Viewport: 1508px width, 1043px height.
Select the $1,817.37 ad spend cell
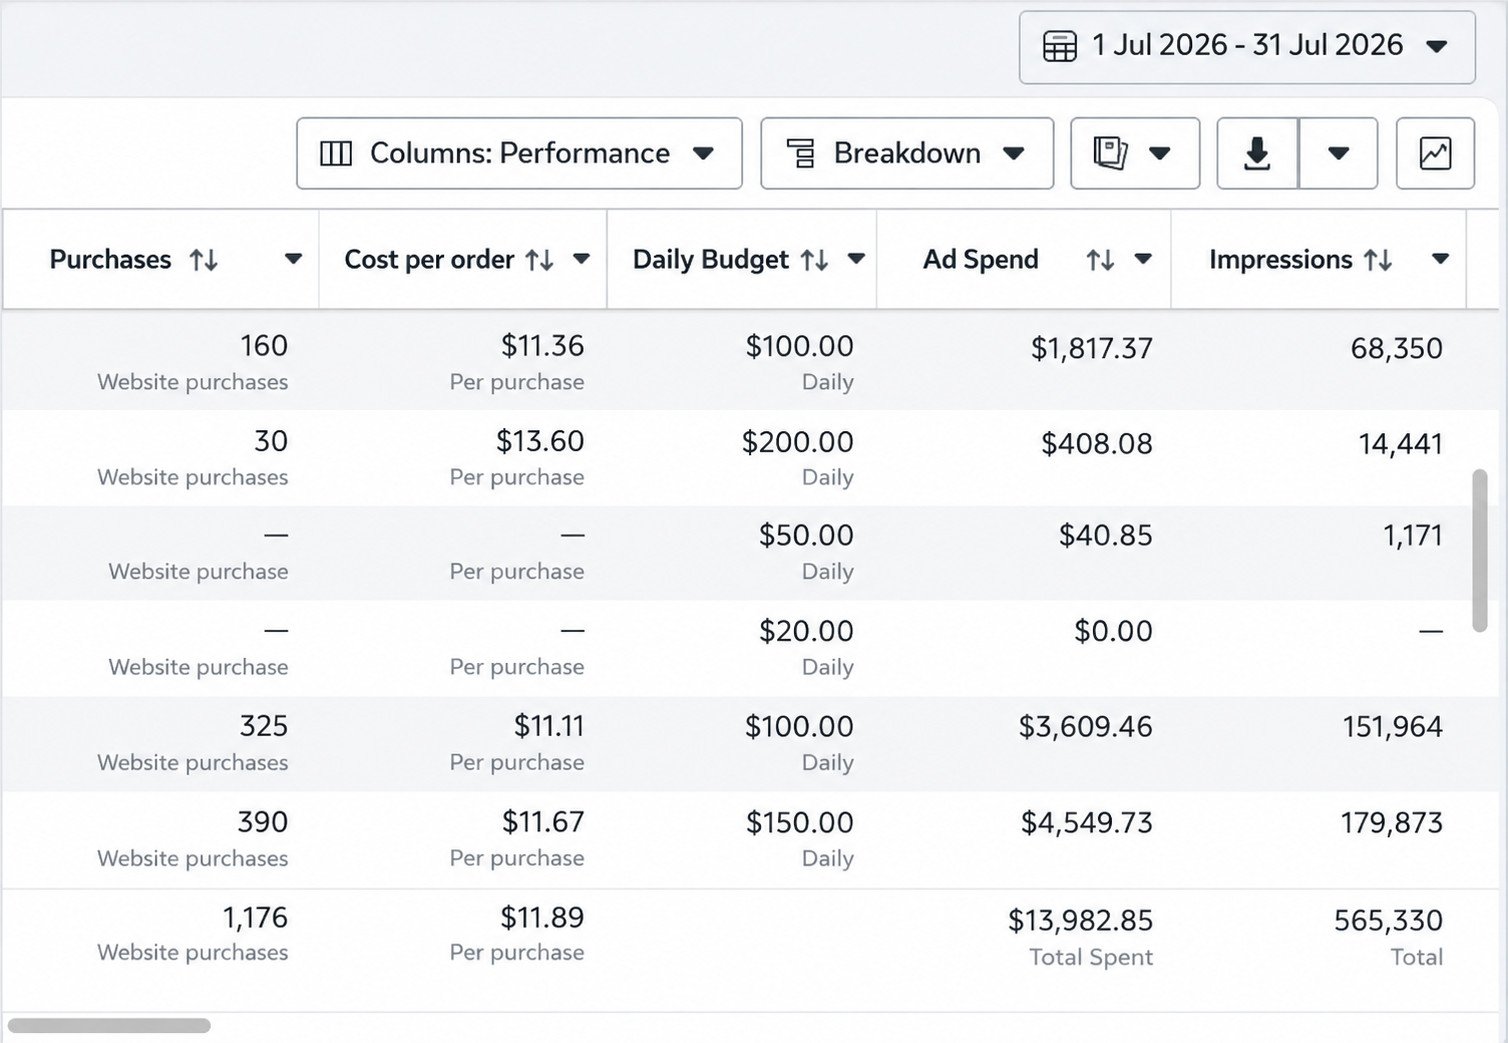pyautogui.click(x=1092, y=348)
